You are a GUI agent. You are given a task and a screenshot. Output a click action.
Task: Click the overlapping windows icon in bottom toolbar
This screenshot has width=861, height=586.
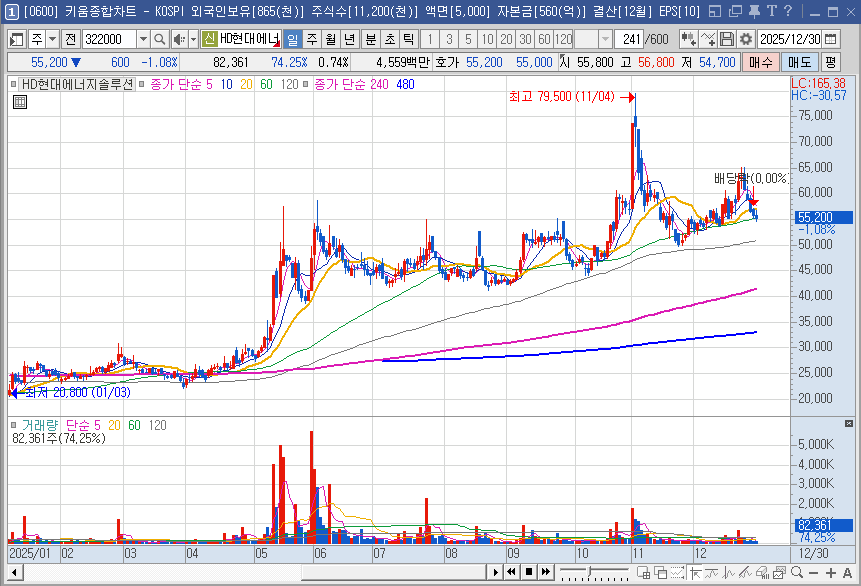point(661,573)
